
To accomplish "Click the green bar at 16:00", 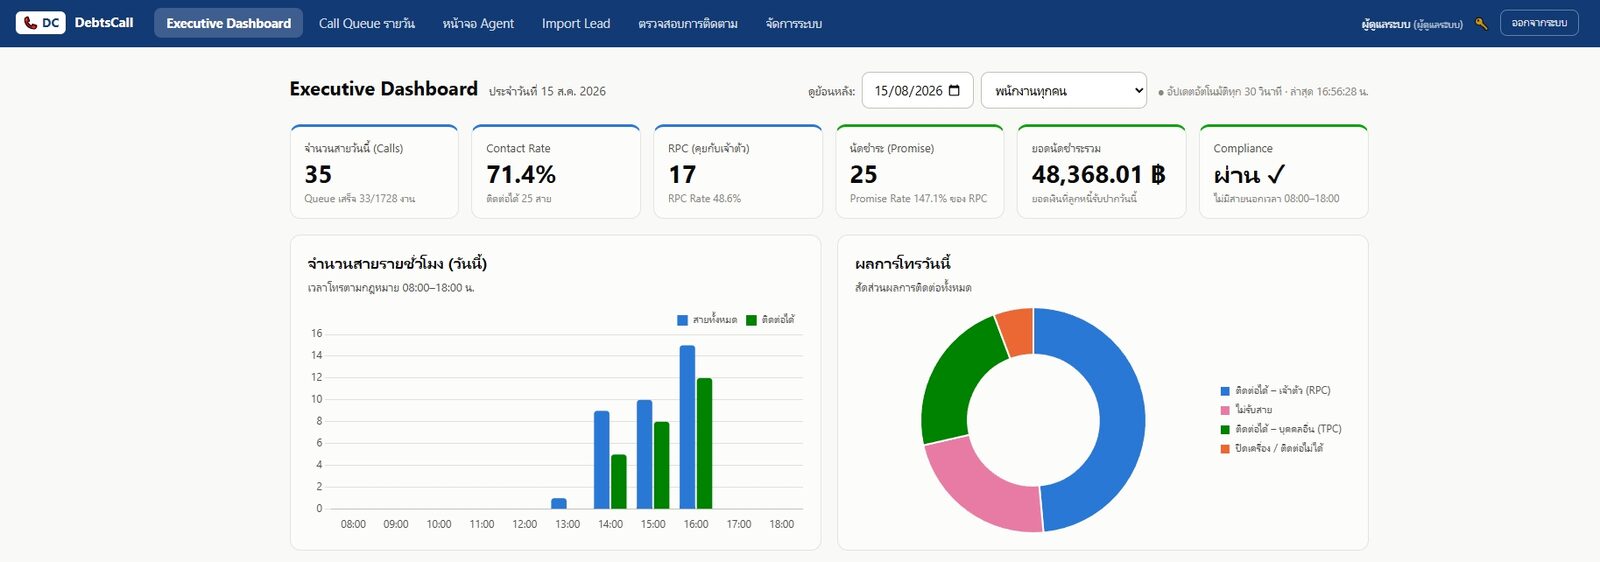I will (x=704, y=444).
